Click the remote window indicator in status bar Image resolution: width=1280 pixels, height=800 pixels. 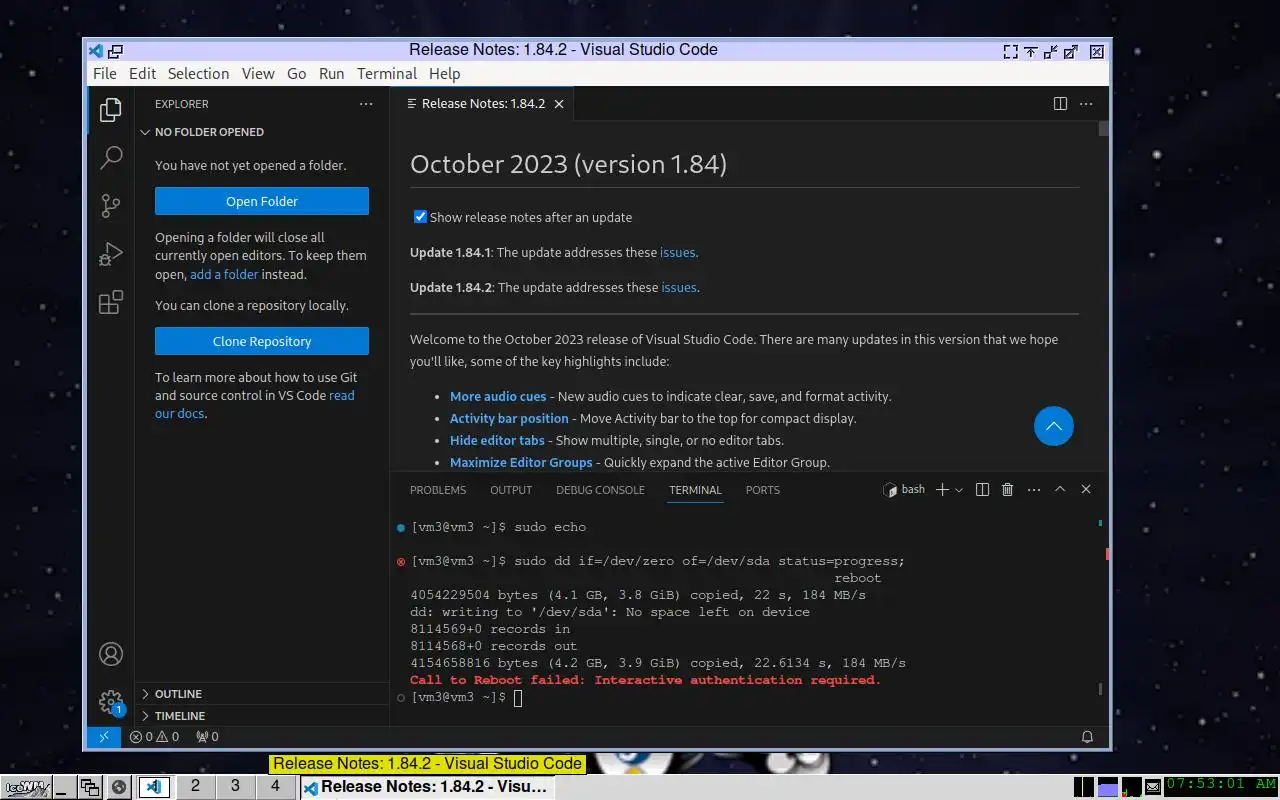103,737
